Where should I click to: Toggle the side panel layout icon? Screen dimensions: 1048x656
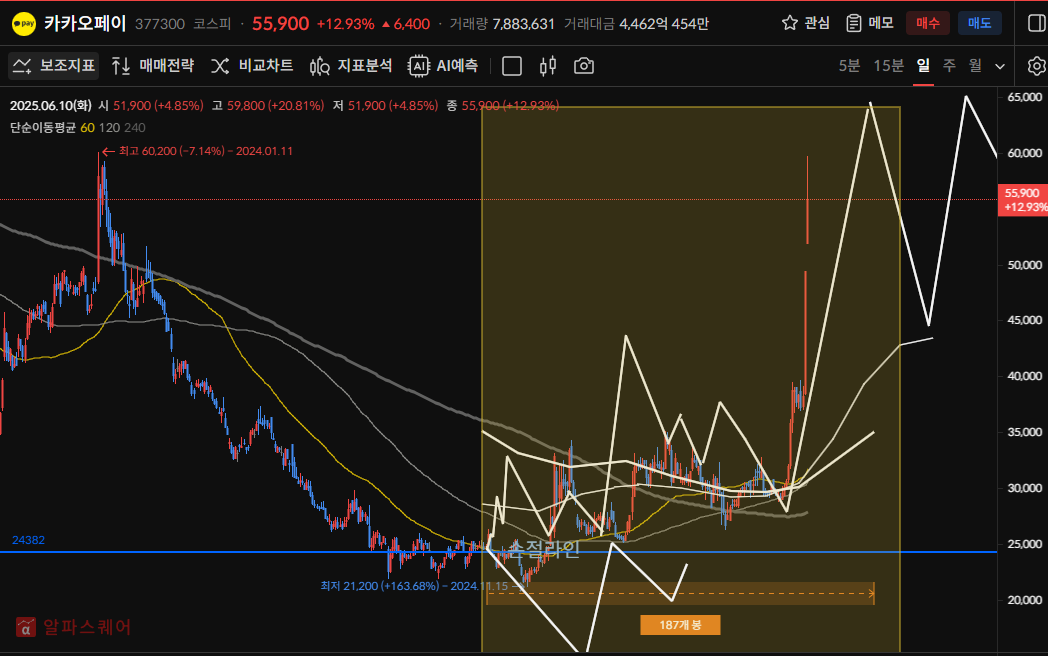pos(1036,23)
